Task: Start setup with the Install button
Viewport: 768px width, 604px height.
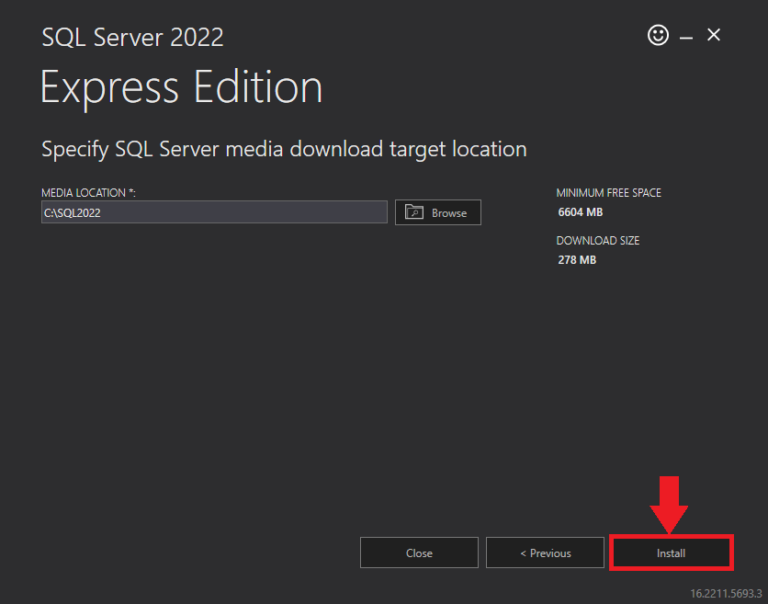Action: pos(671,553)
